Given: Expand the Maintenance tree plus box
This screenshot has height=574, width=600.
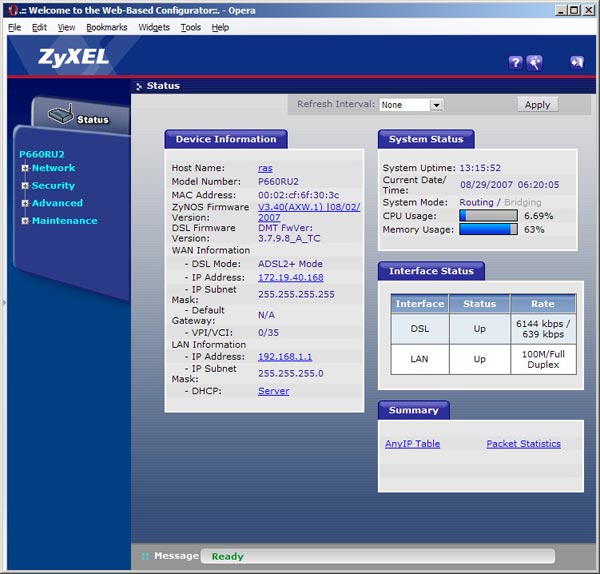Looking at the screenshot, I should pos(25,221).
